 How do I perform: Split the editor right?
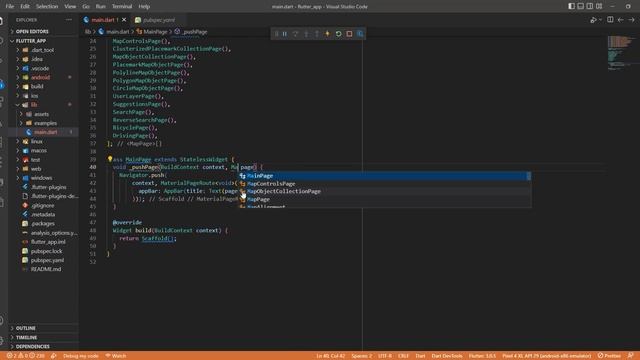610,20
